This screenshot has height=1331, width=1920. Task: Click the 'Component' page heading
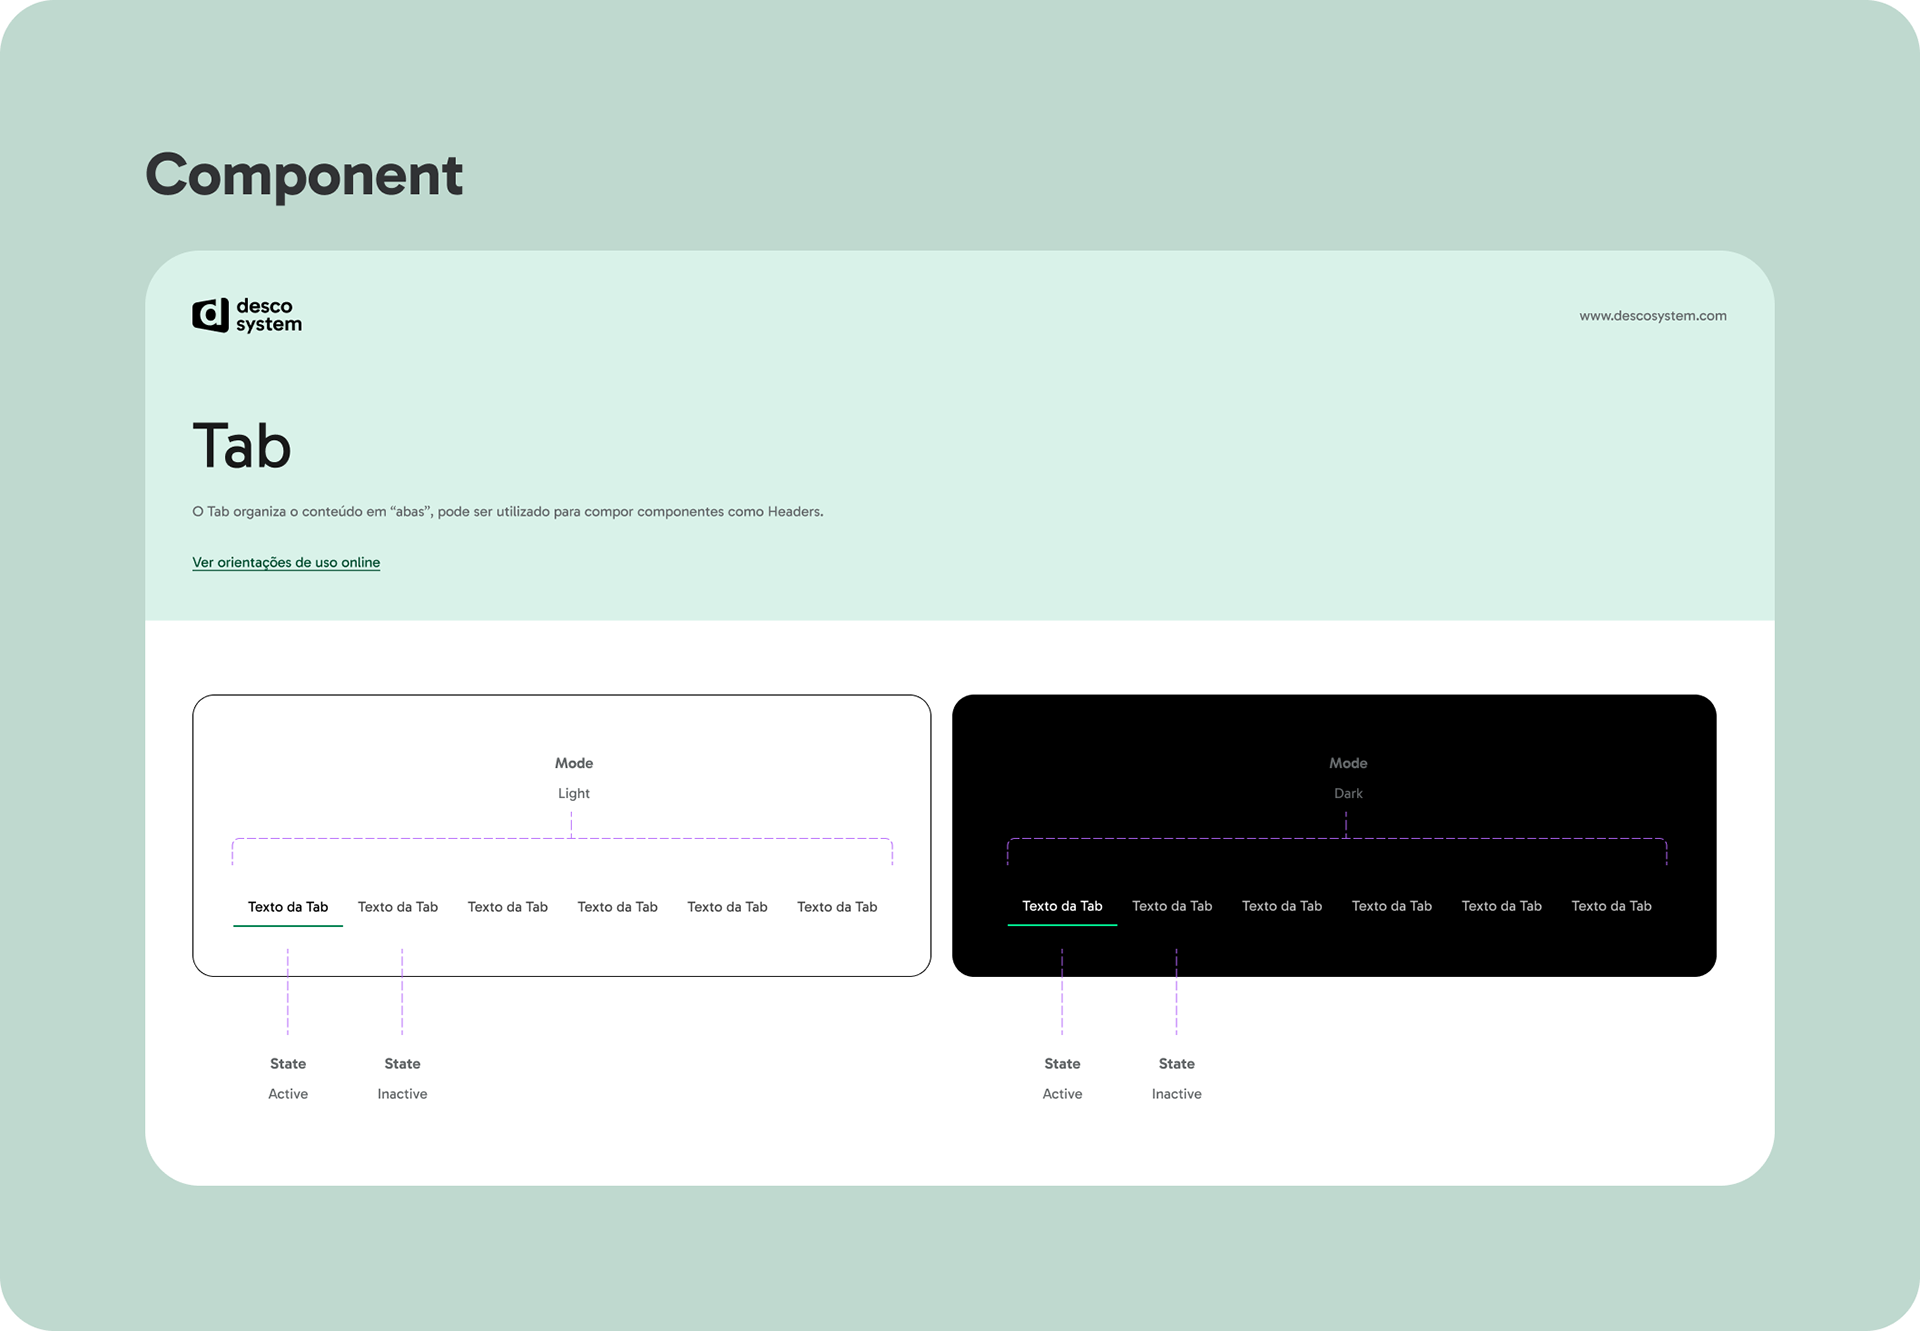tap(304, 176)
